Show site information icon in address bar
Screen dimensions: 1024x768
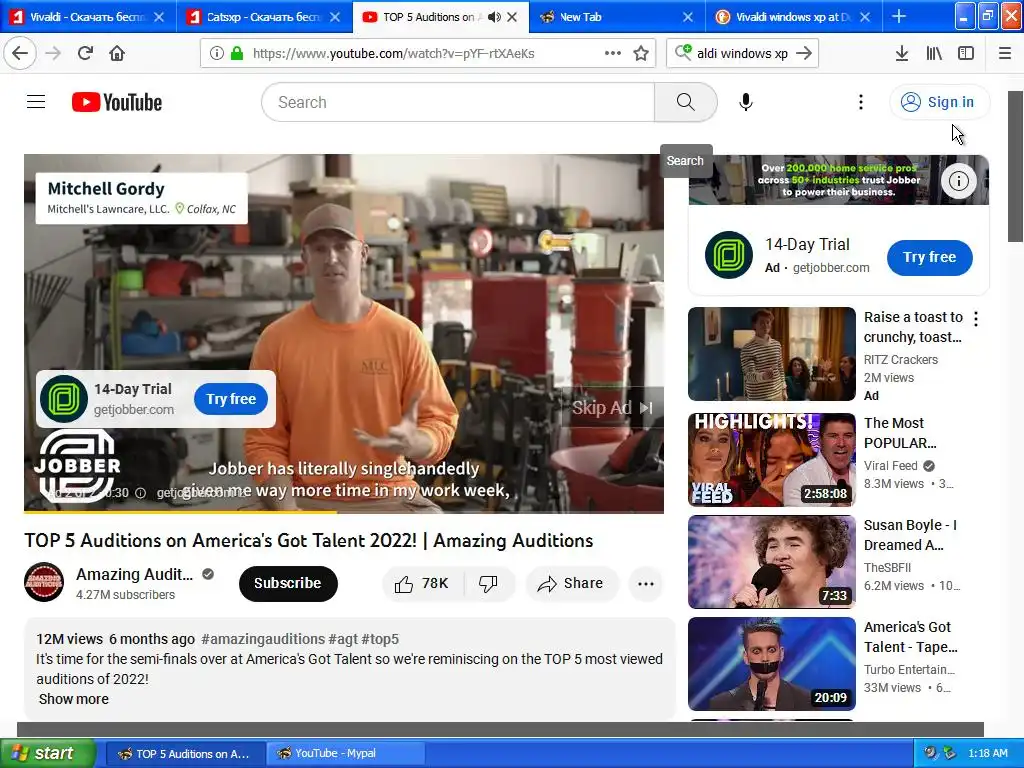pos(217,54)
